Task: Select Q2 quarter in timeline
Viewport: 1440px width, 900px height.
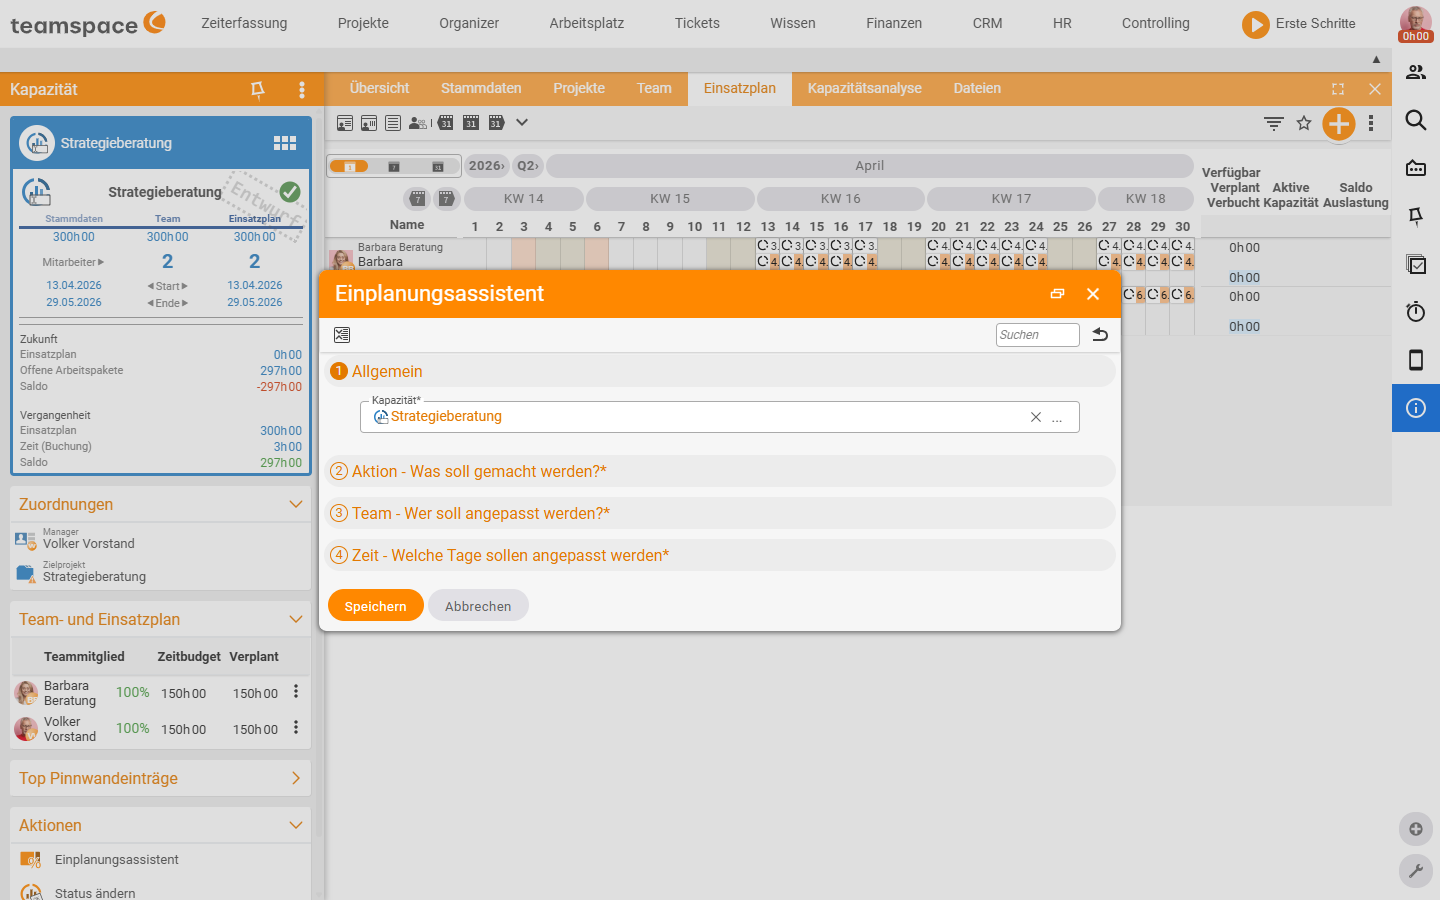Action: 527,166
